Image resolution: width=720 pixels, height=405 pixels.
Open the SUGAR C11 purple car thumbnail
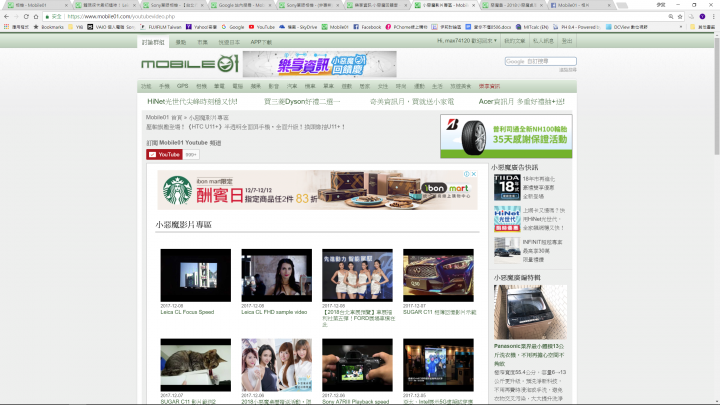438,276
